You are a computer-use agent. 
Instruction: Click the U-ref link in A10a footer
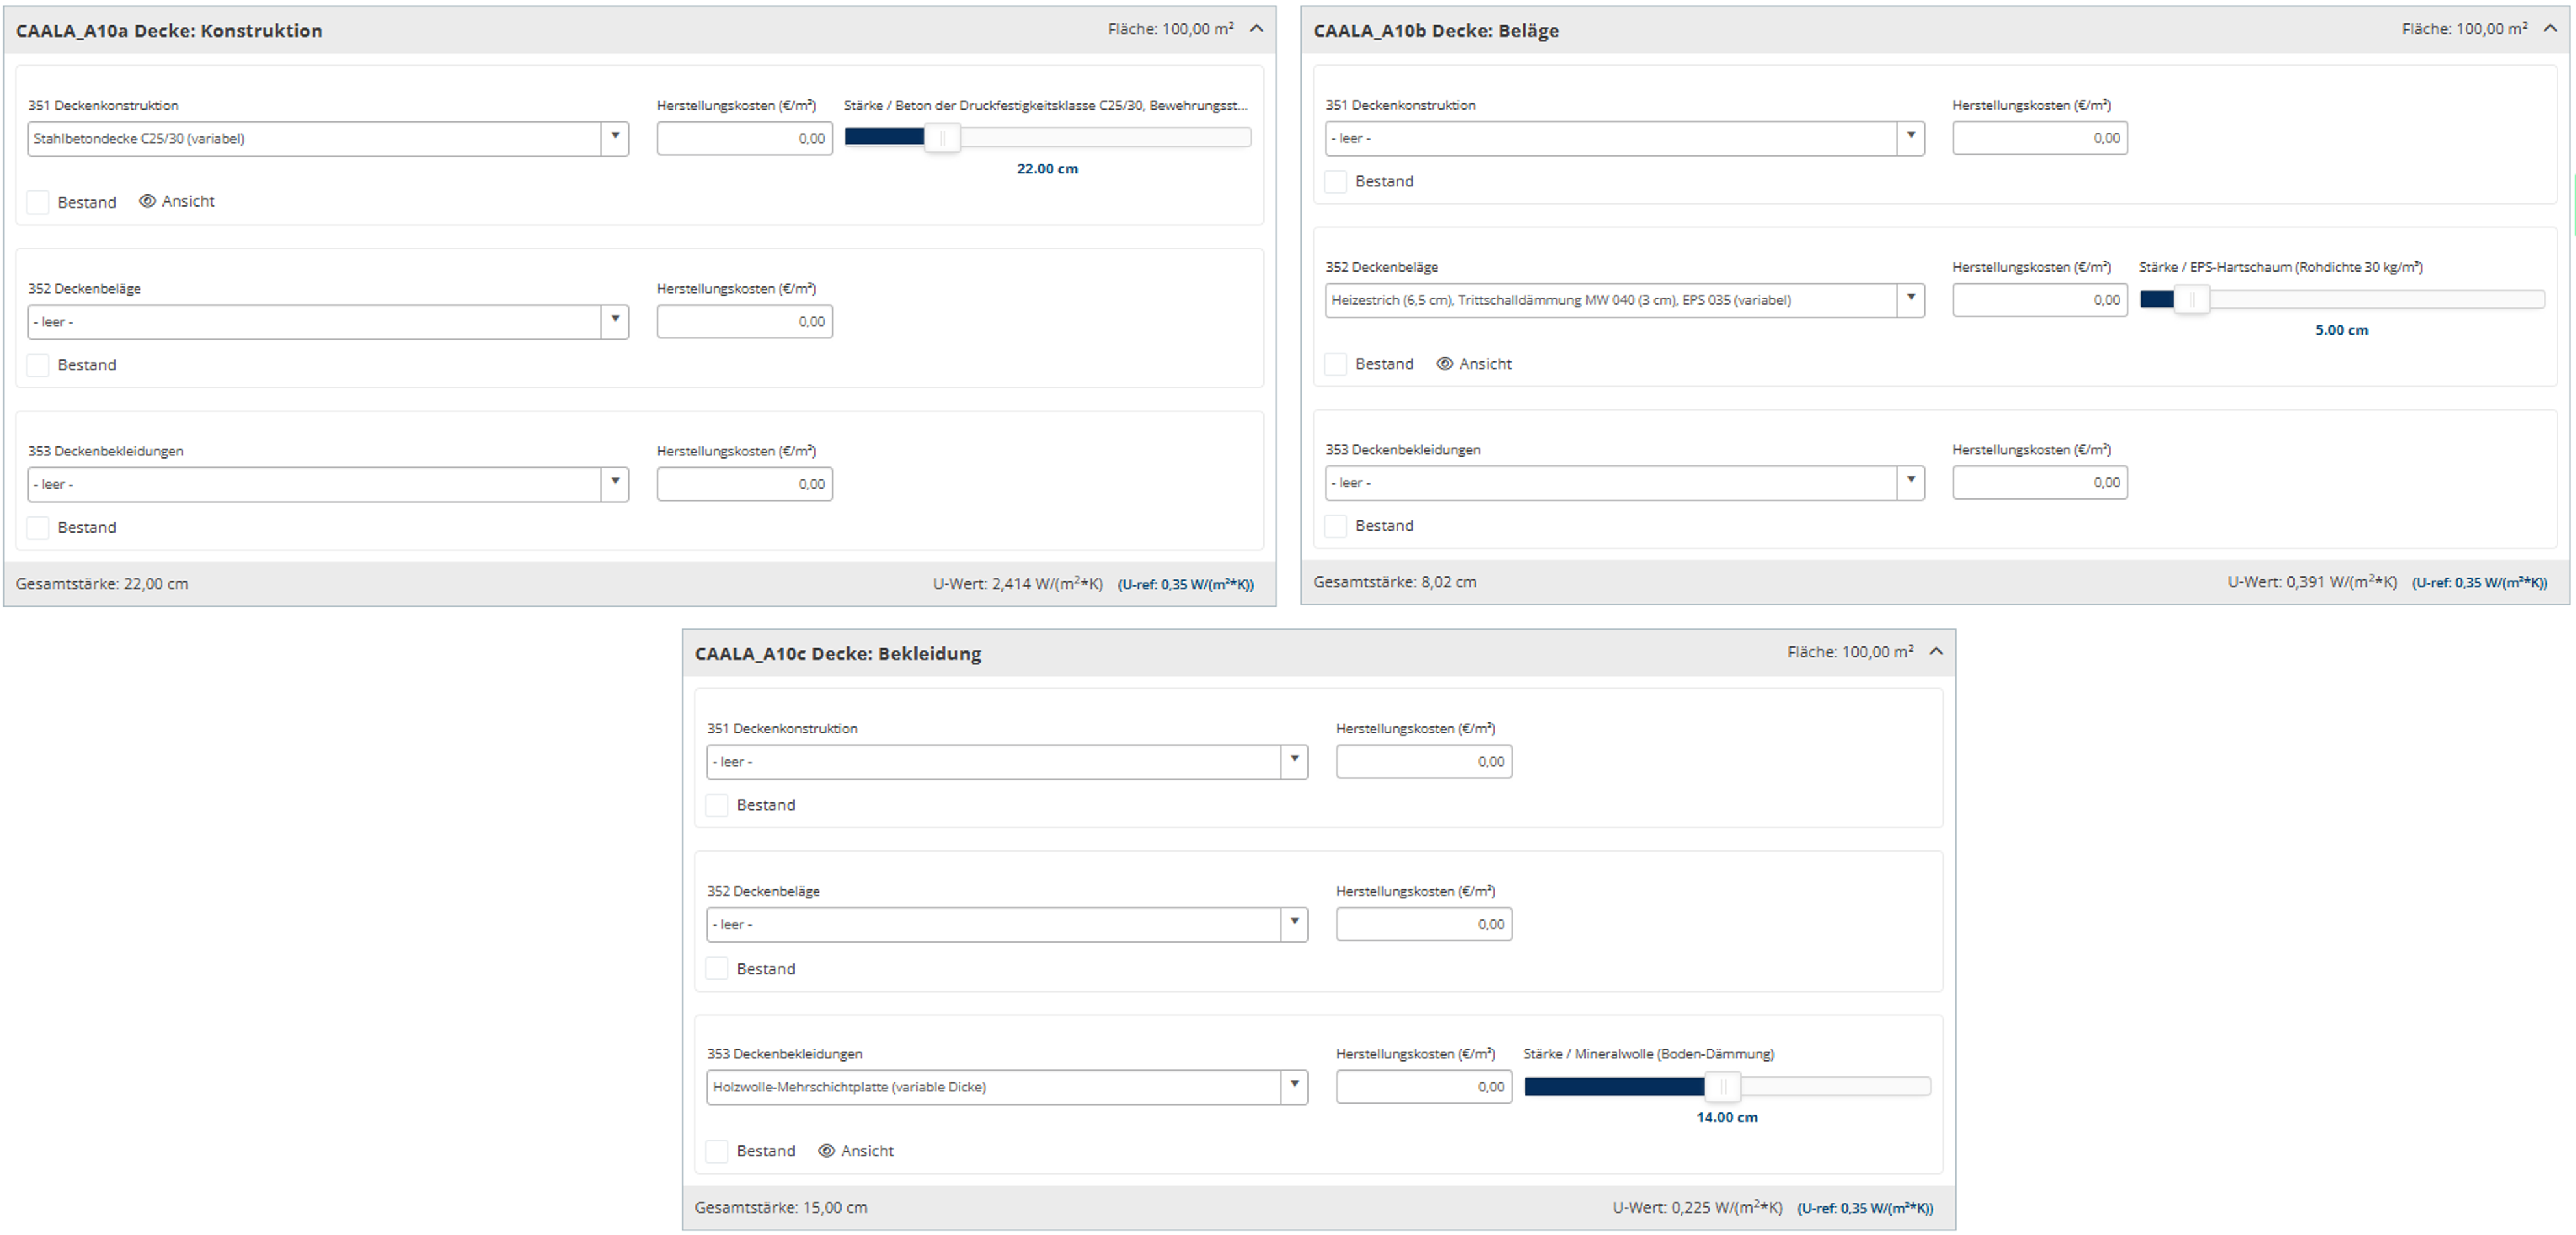1185,584
